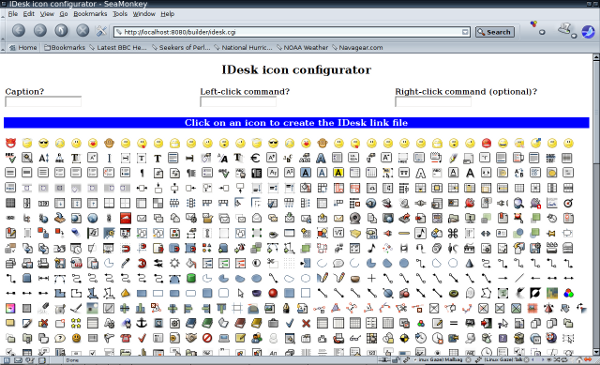
Task: Pick the target bullseye icon
Action: pos(568,203)
